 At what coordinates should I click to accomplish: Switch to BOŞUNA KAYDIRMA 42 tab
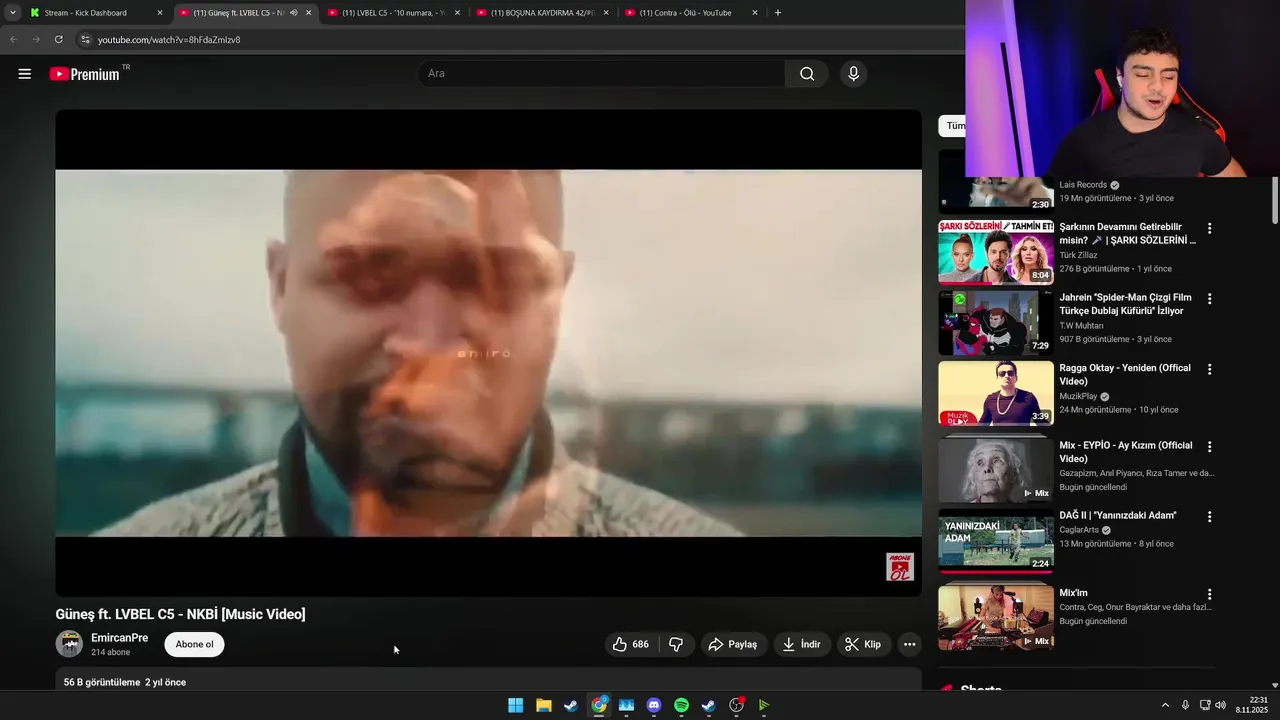[x=543, y=13]
